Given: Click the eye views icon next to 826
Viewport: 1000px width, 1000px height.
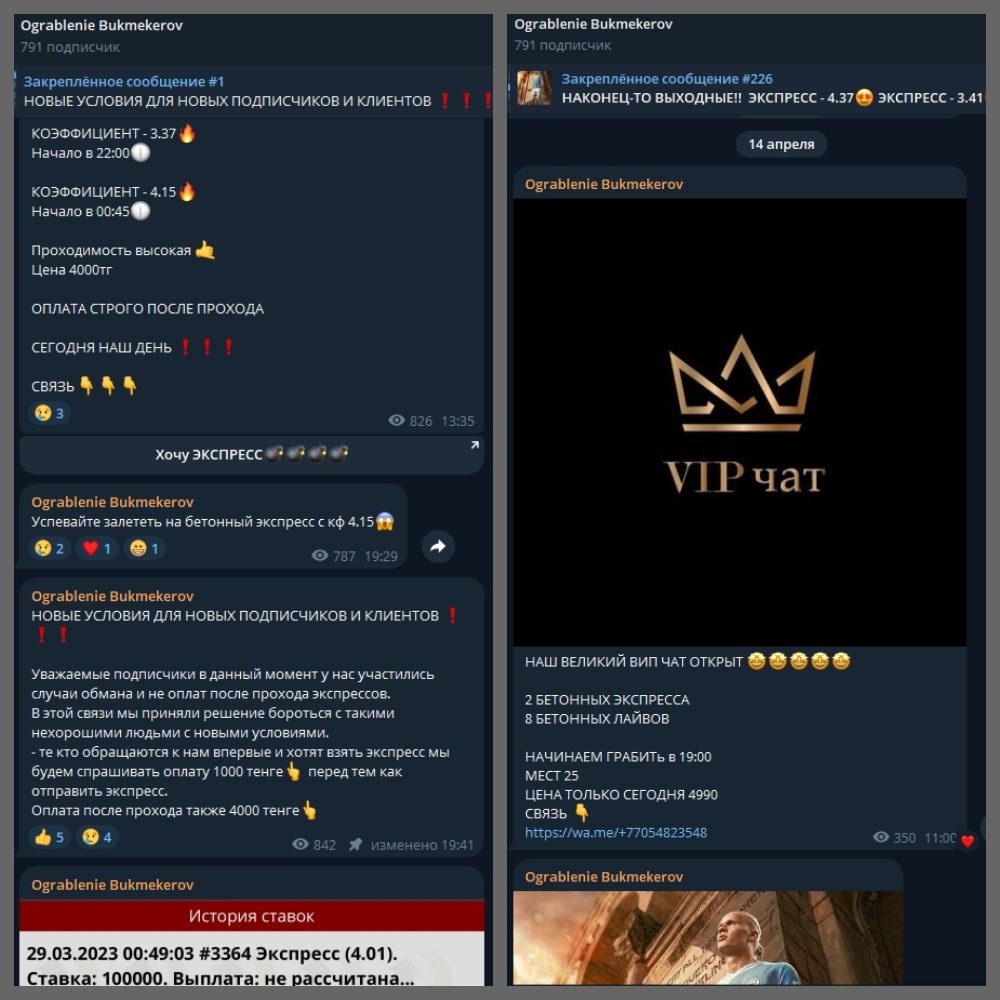Looking at the screenshot, I should [x=396, y=420].
